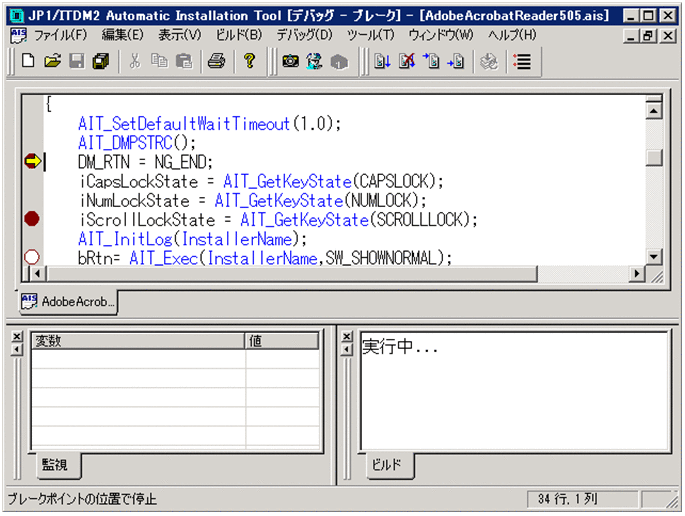Close the output panel with its X

tap(347, 336)
